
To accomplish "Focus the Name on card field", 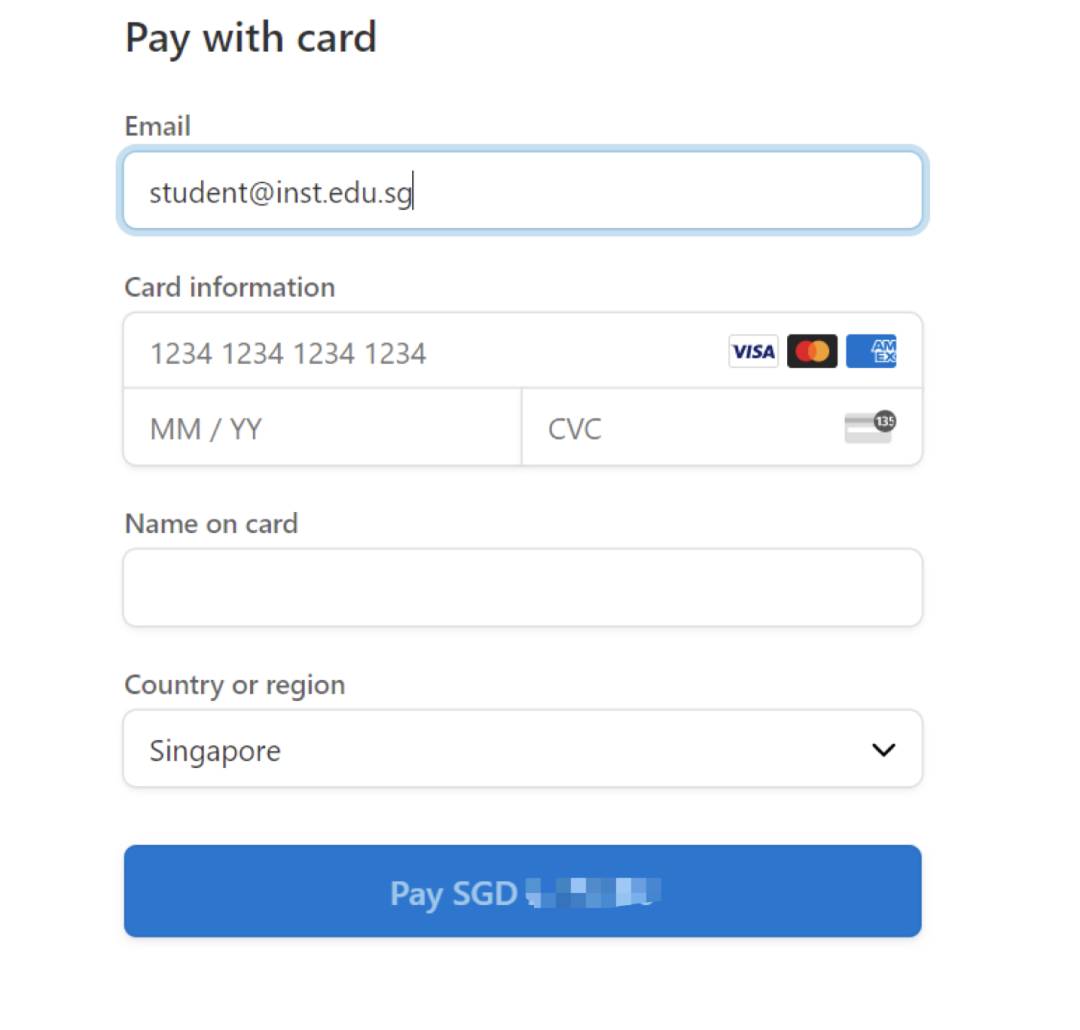I will point(523,588).
